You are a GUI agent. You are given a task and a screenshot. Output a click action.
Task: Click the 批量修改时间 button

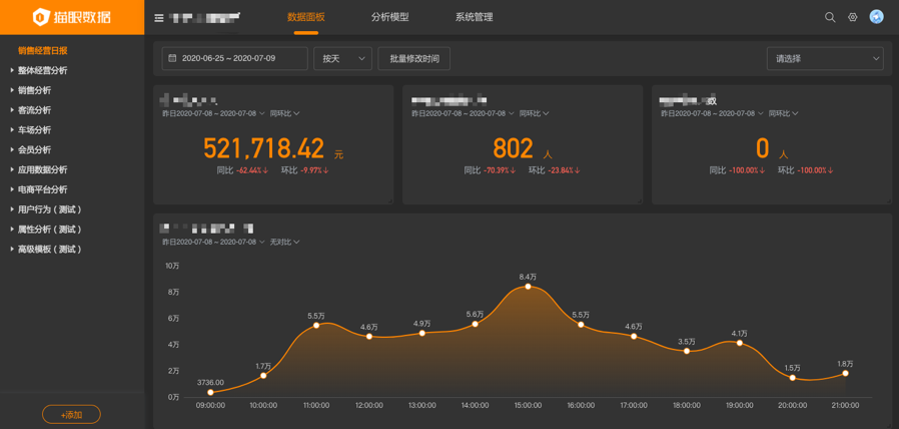pos(414,59)
